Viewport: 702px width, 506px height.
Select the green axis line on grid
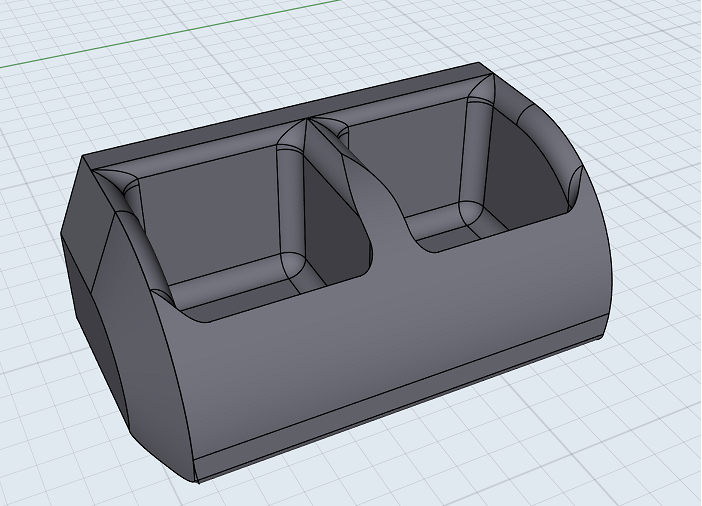click(170, 34)
